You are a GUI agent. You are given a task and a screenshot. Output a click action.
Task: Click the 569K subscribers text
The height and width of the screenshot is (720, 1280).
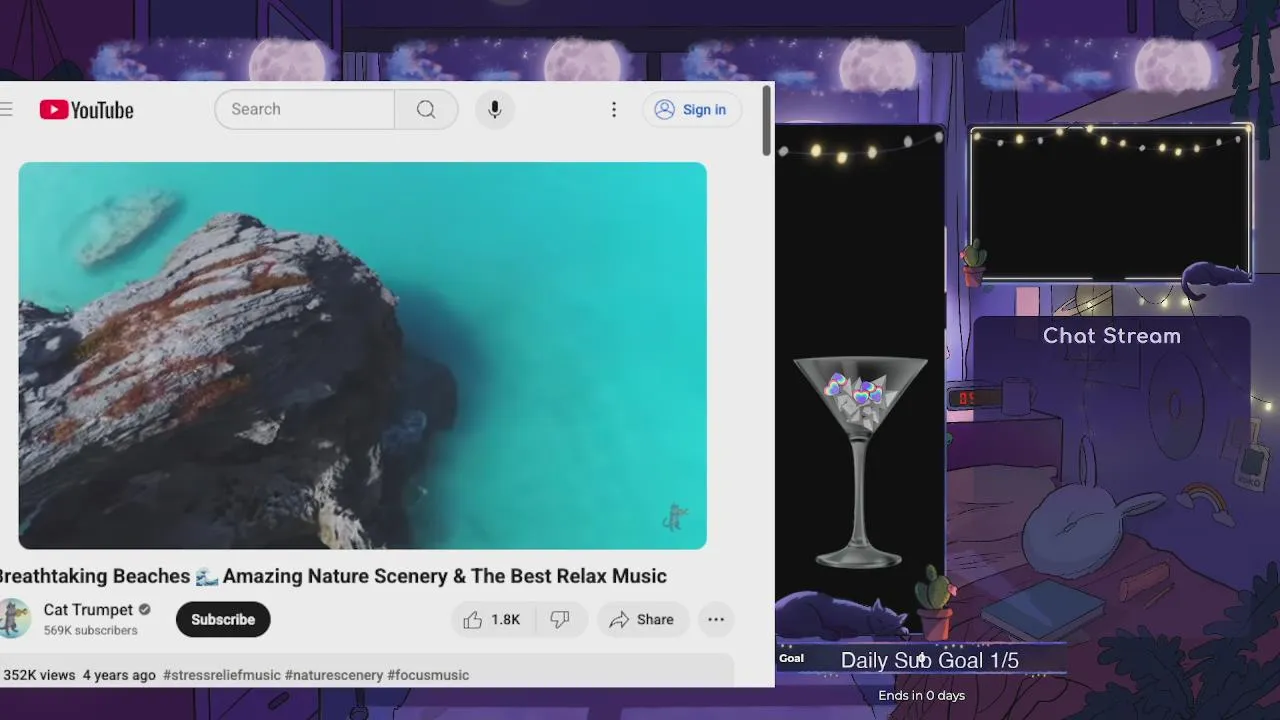[x=91, y=631]
